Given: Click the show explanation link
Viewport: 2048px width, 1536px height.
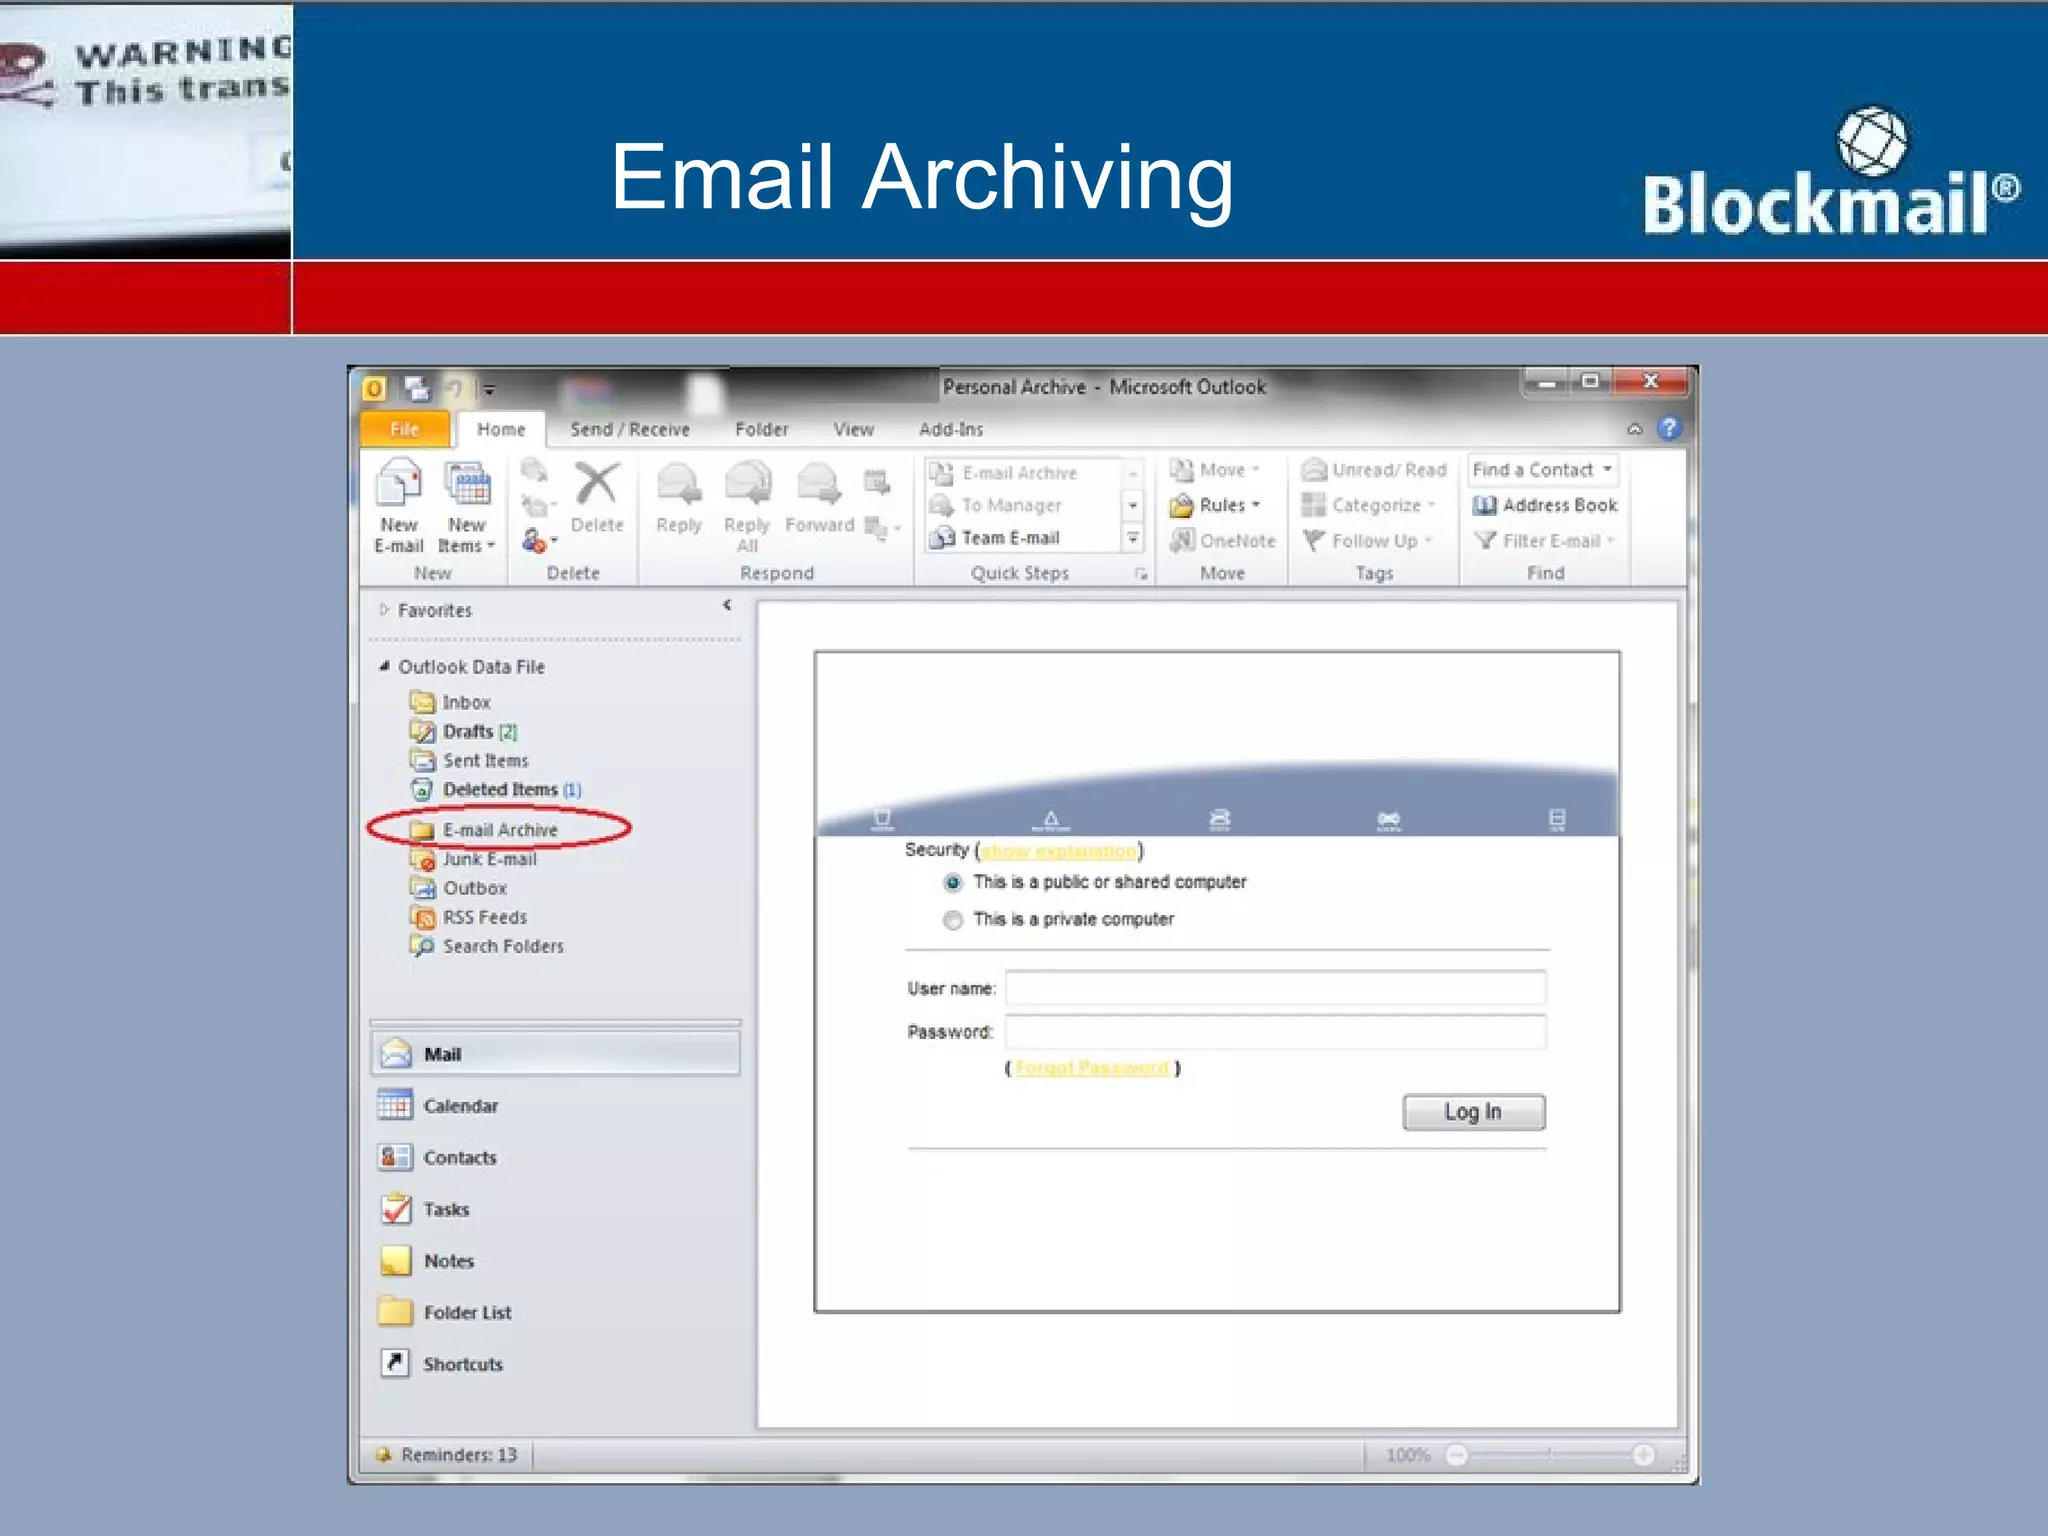Looking at the screenshot, I should pos(1059,851).
